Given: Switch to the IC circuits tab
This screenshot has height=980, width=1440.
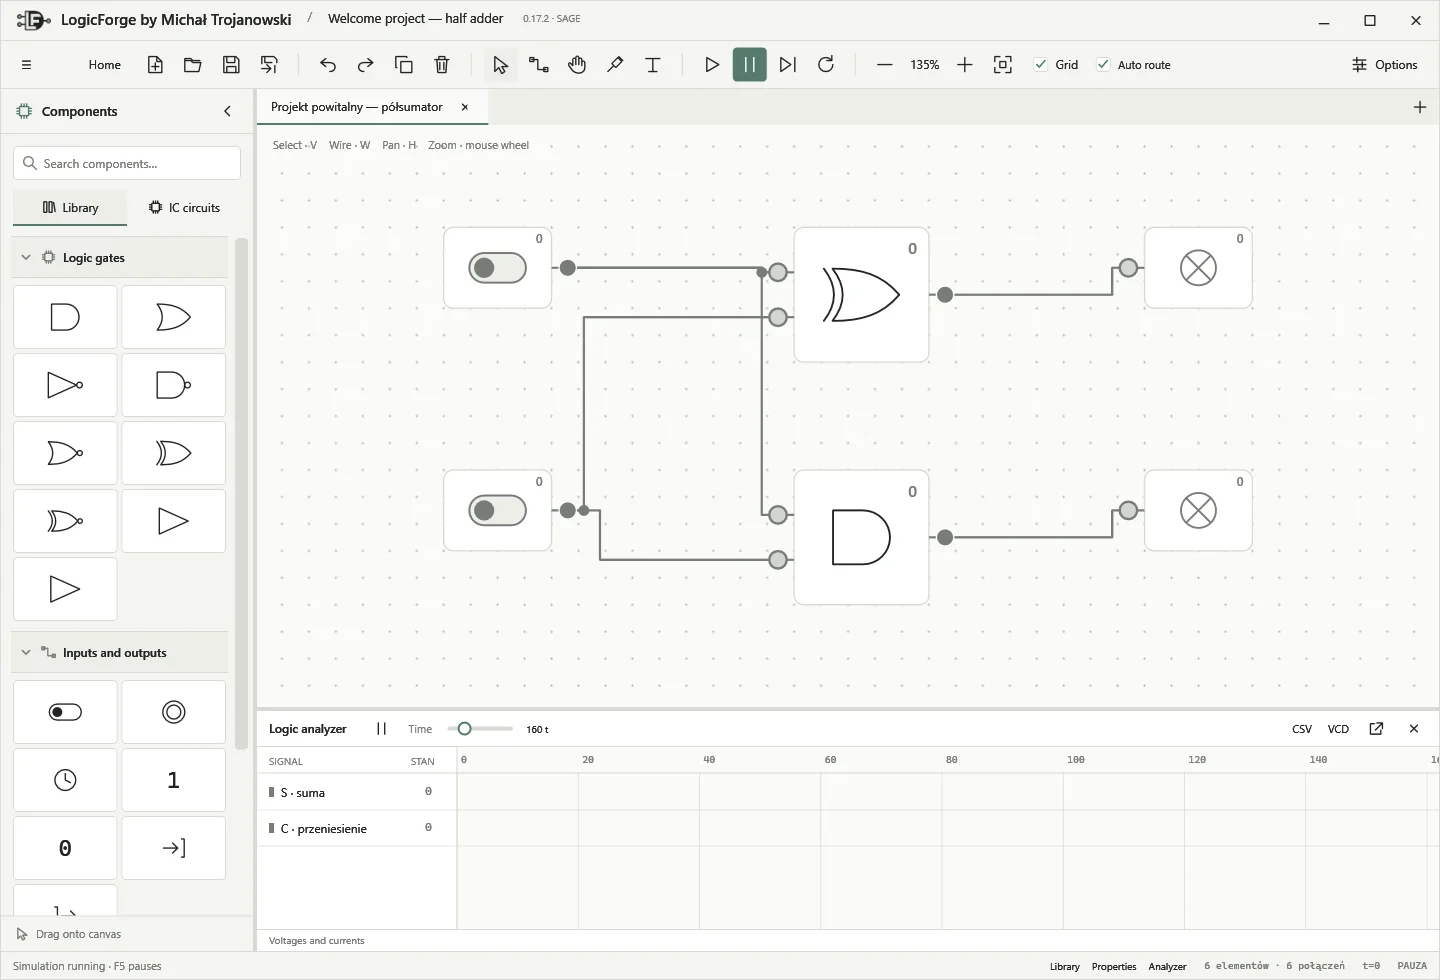Looking at the screenshot, I should 185,208.
